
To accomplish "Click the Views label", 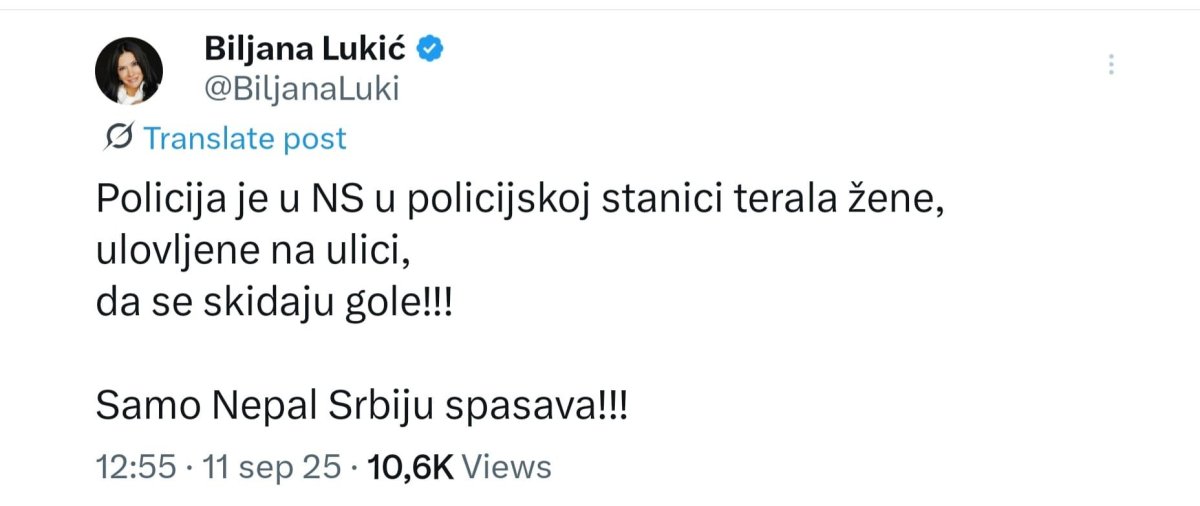I will tap(509, 466).
